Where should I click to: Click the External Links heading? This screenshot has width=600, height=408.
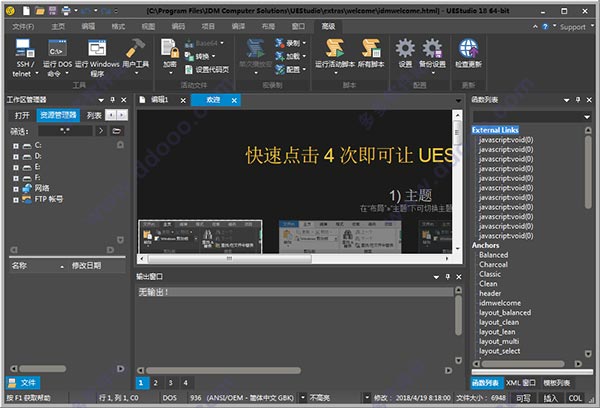coord(495,130)
